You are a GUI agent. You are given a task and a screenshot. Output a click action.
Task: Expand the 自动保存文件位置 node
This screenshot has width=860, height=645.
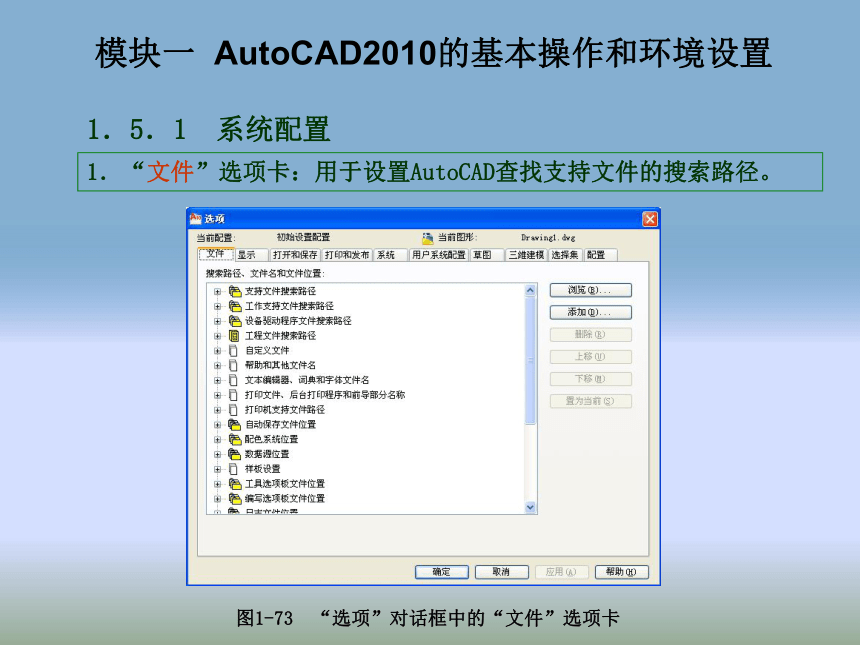tap(218, 425)
